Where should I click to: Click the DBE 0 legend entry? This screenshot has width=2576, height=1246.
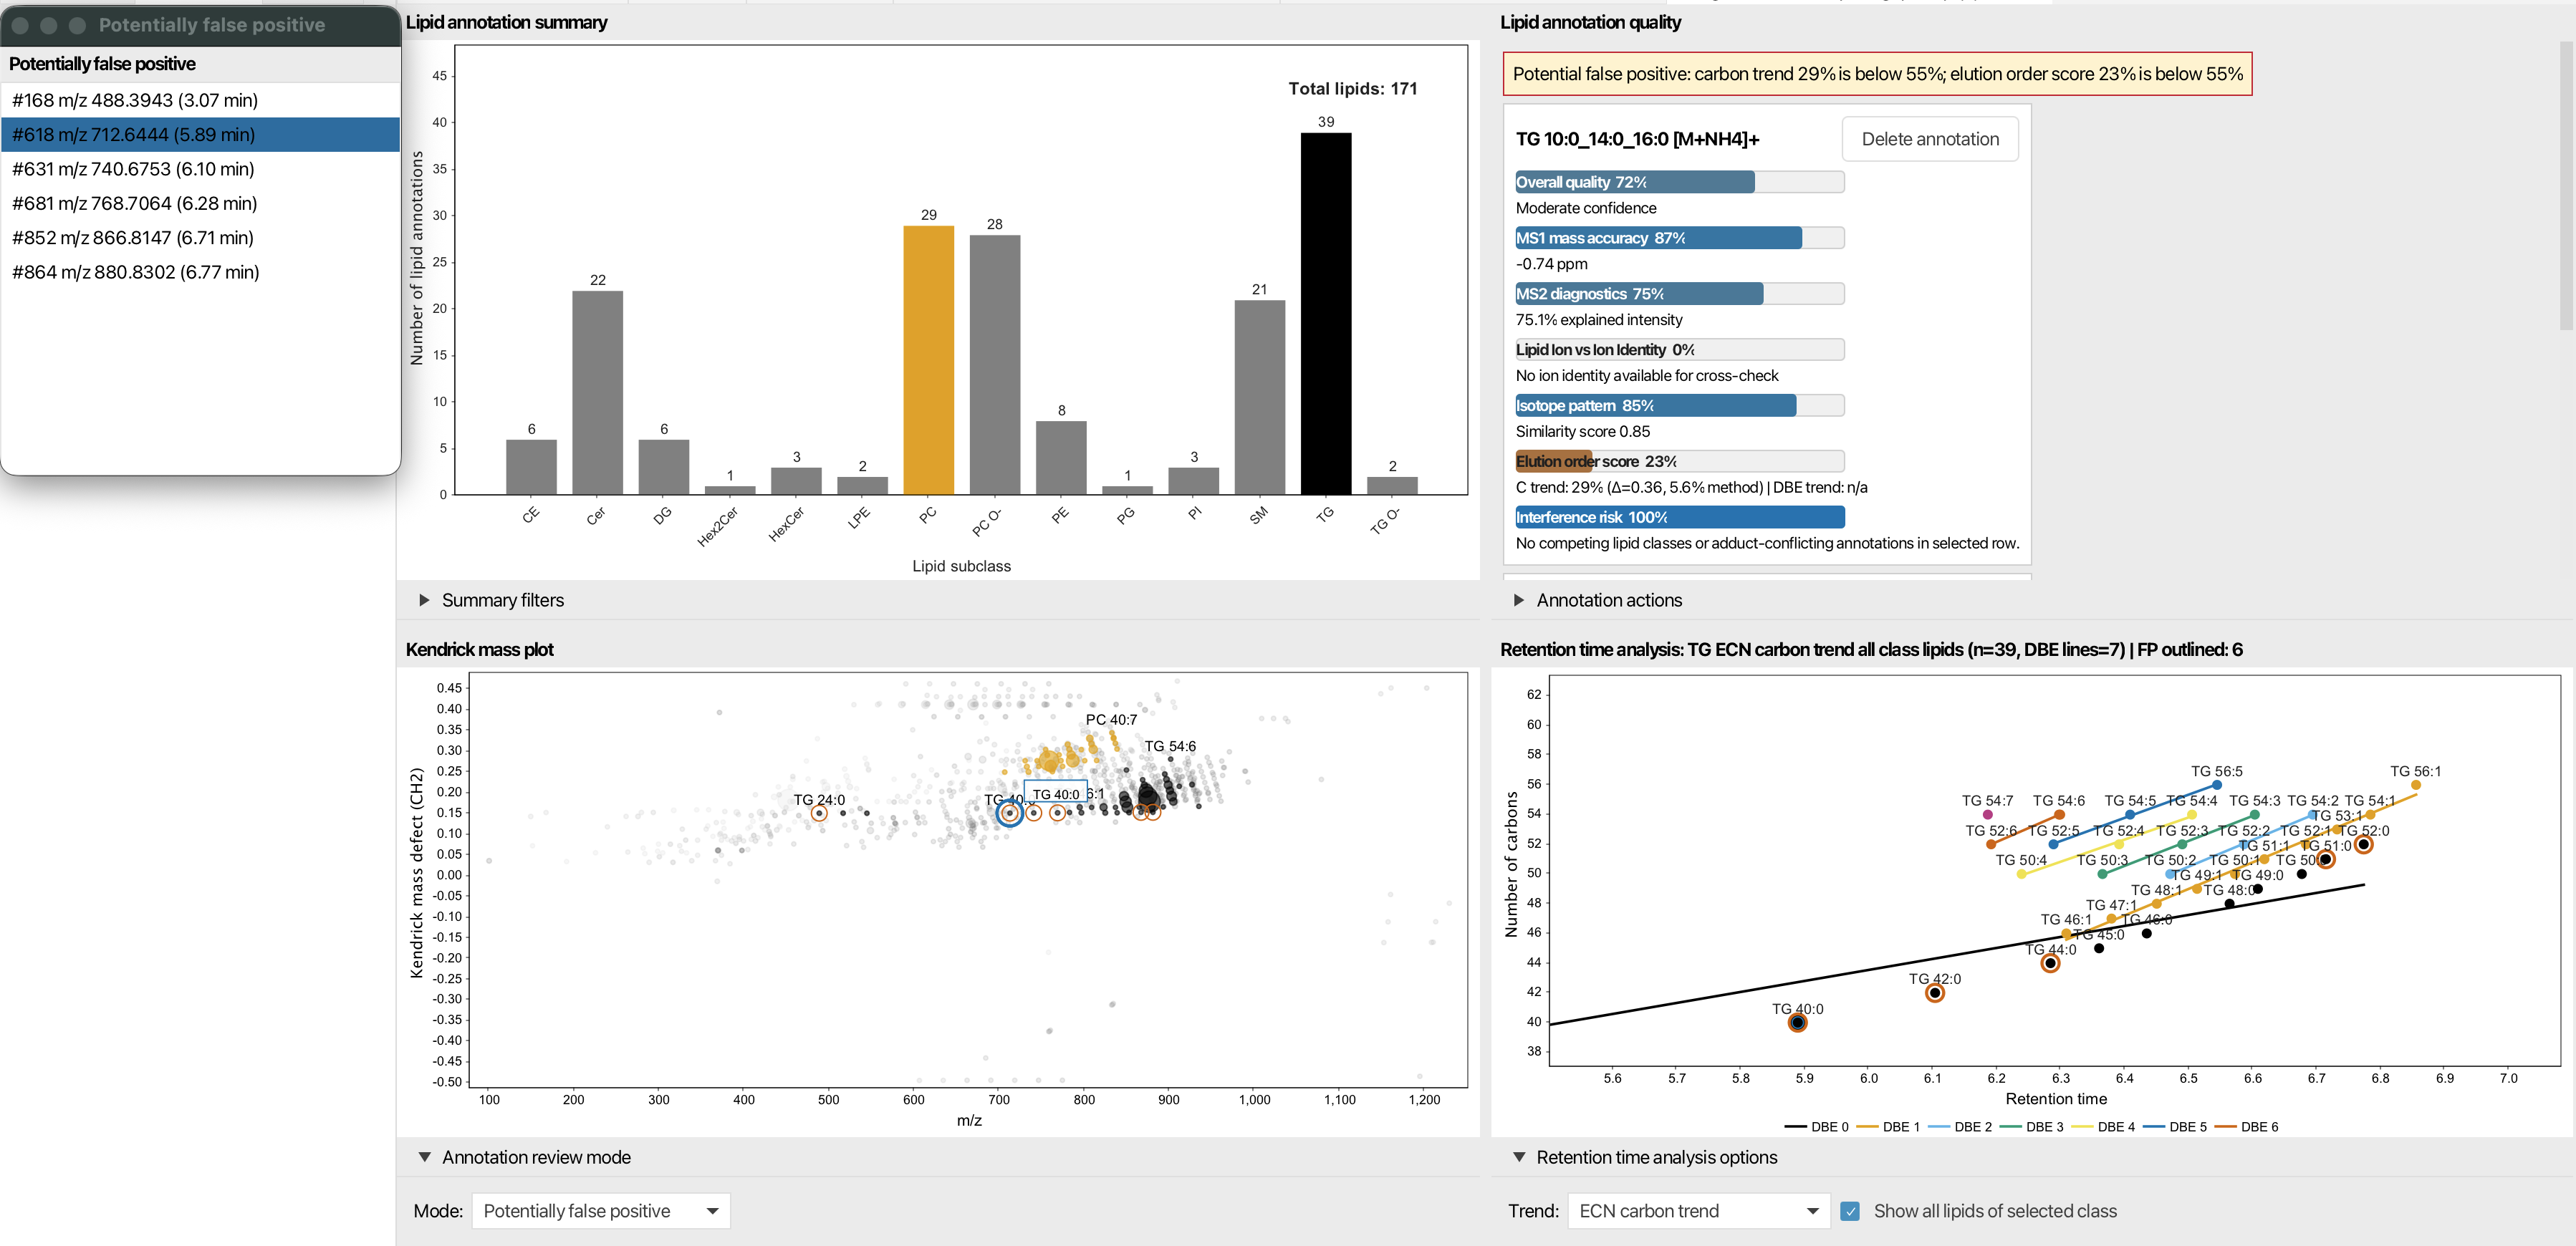coord(1816,1127)
